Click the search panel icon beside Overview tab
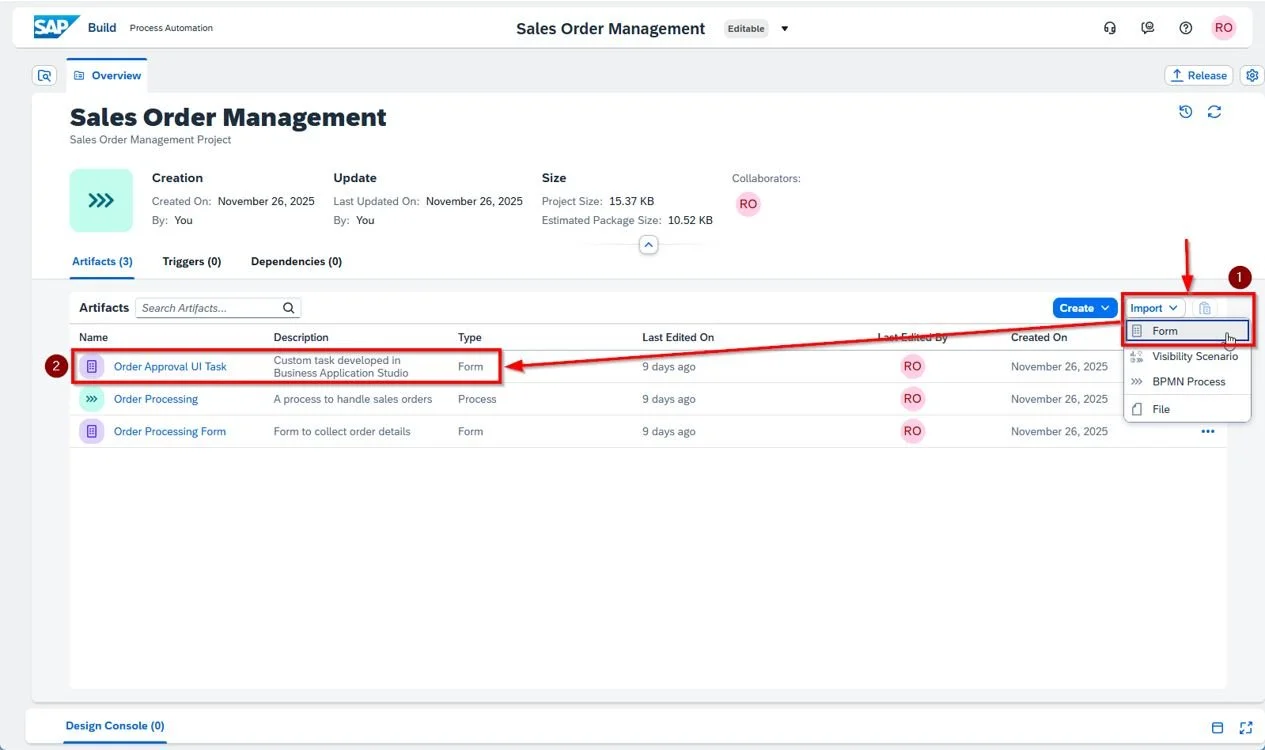The image size is (1265, 750). pyautogui.click(x=45, y=75)
